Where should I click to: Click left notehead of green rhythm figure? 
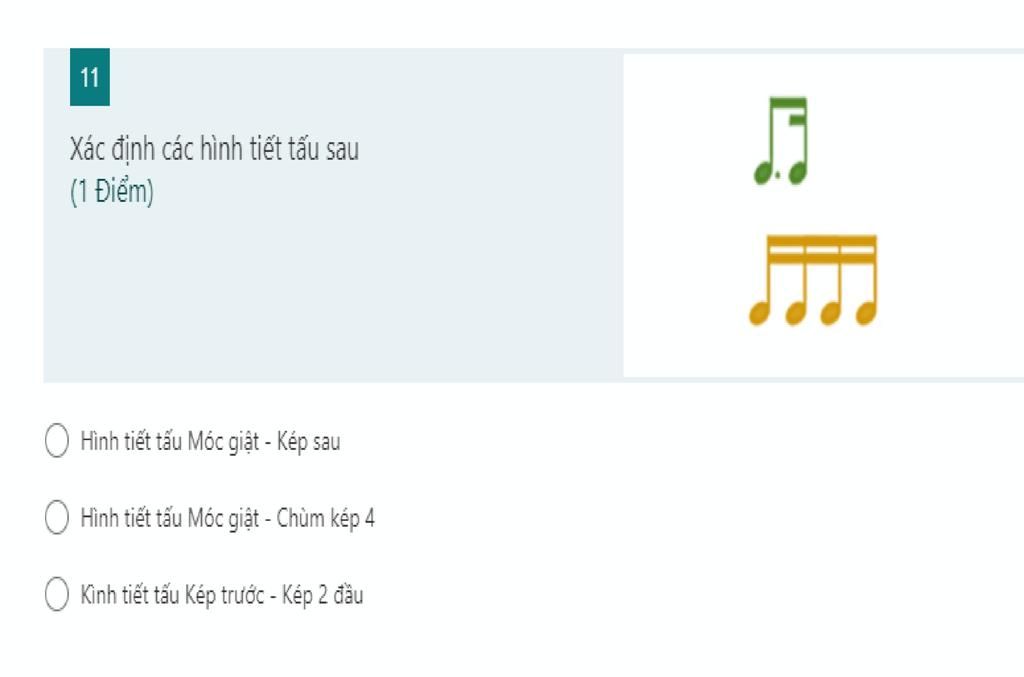coord(764,175)
